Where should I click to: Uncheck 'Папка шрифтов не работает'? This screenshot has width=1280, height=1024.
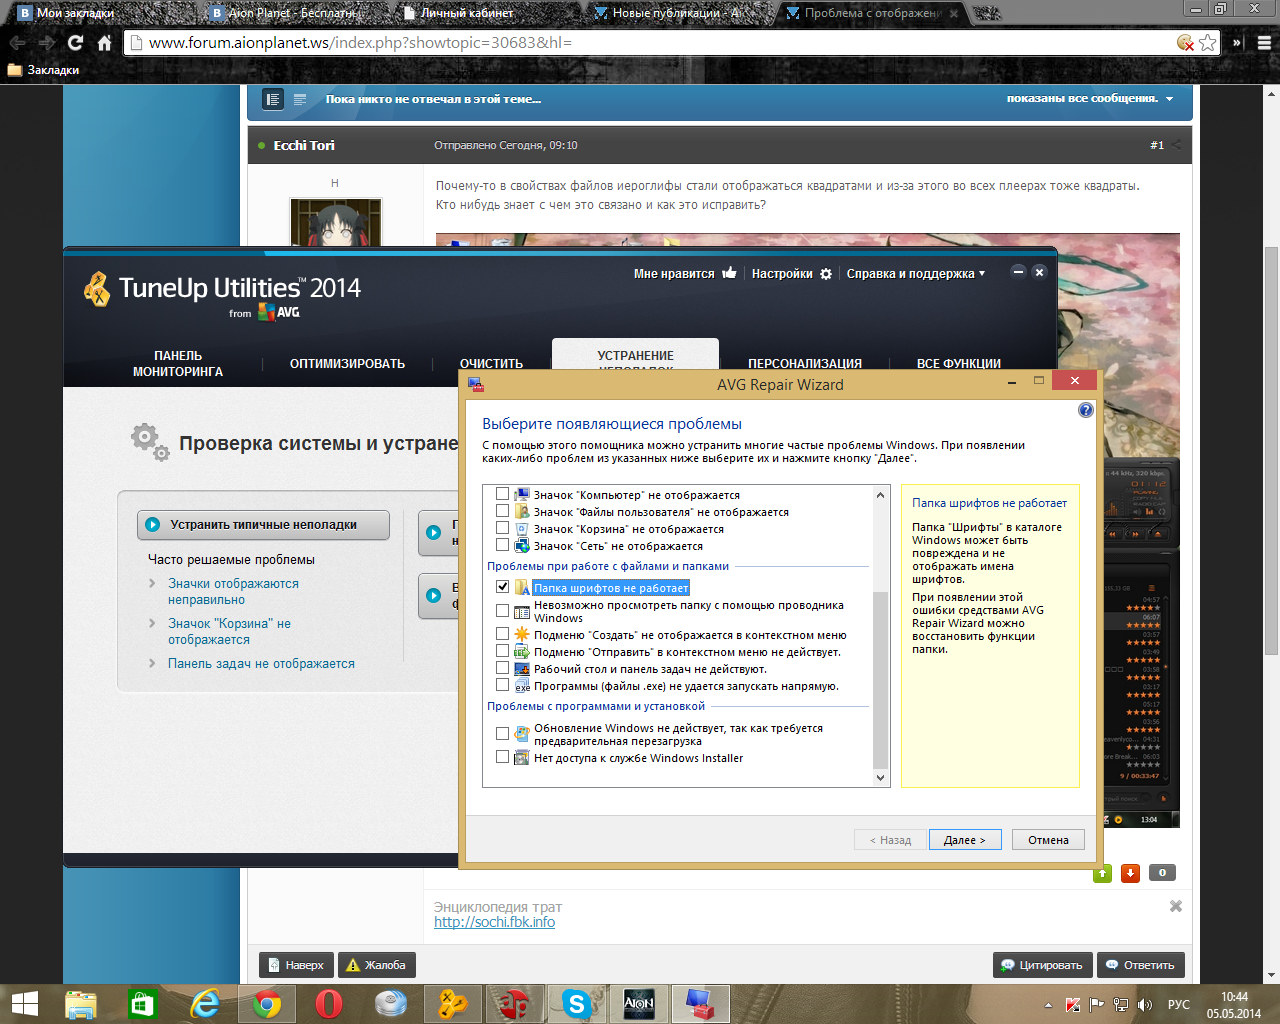(x=502, y=587)
